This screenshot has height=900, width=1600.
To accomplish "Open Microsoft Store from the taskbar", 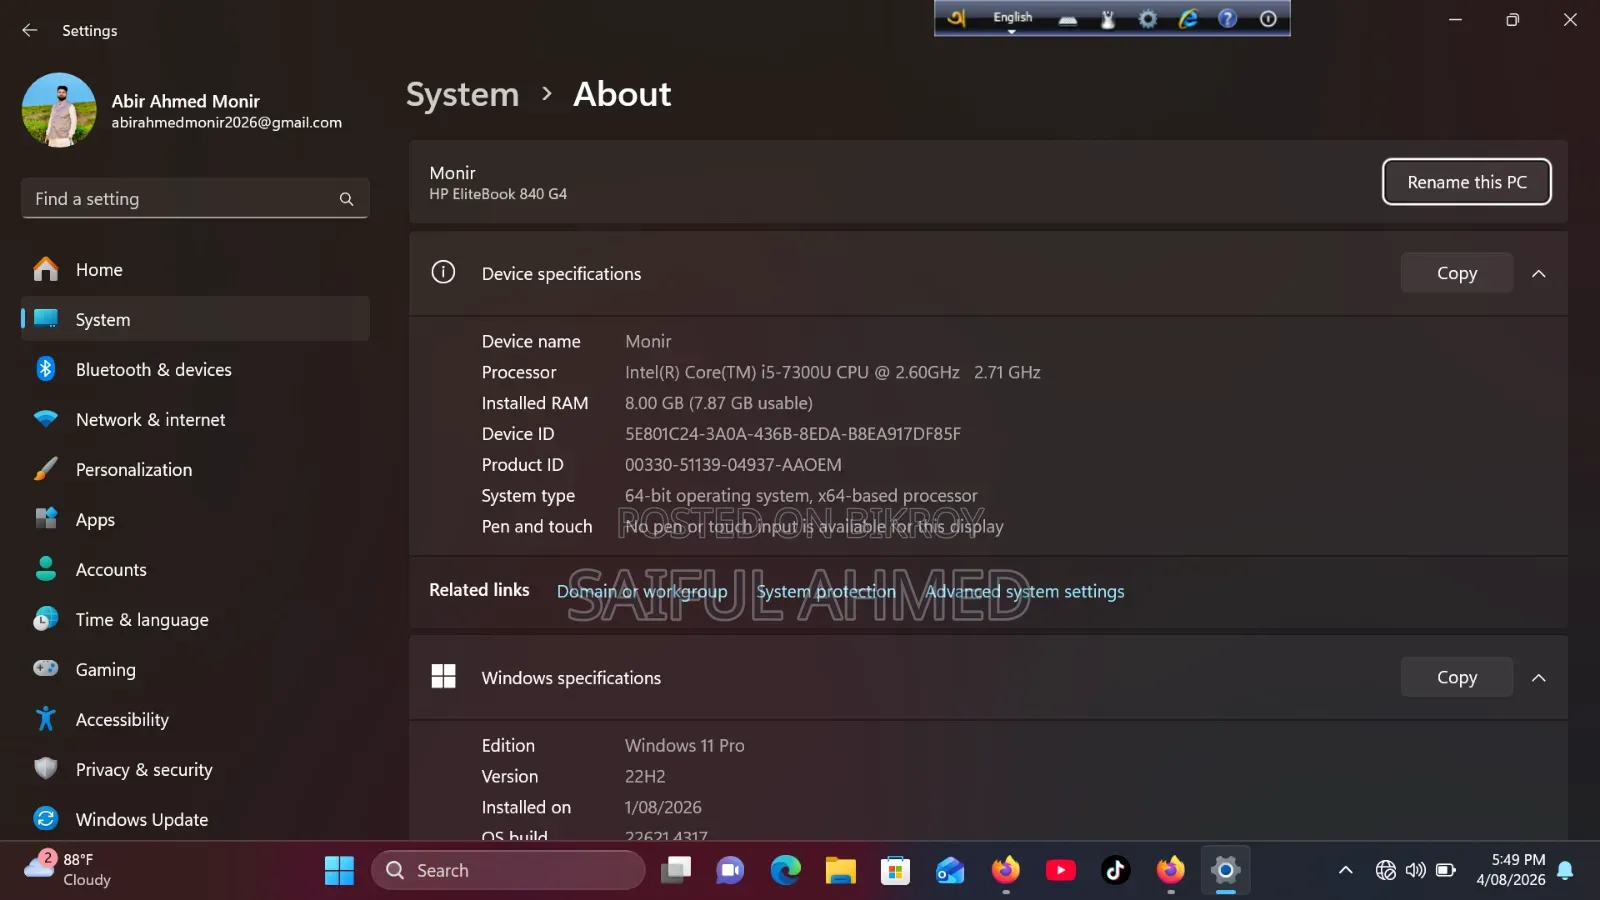I will pos(896,871).
